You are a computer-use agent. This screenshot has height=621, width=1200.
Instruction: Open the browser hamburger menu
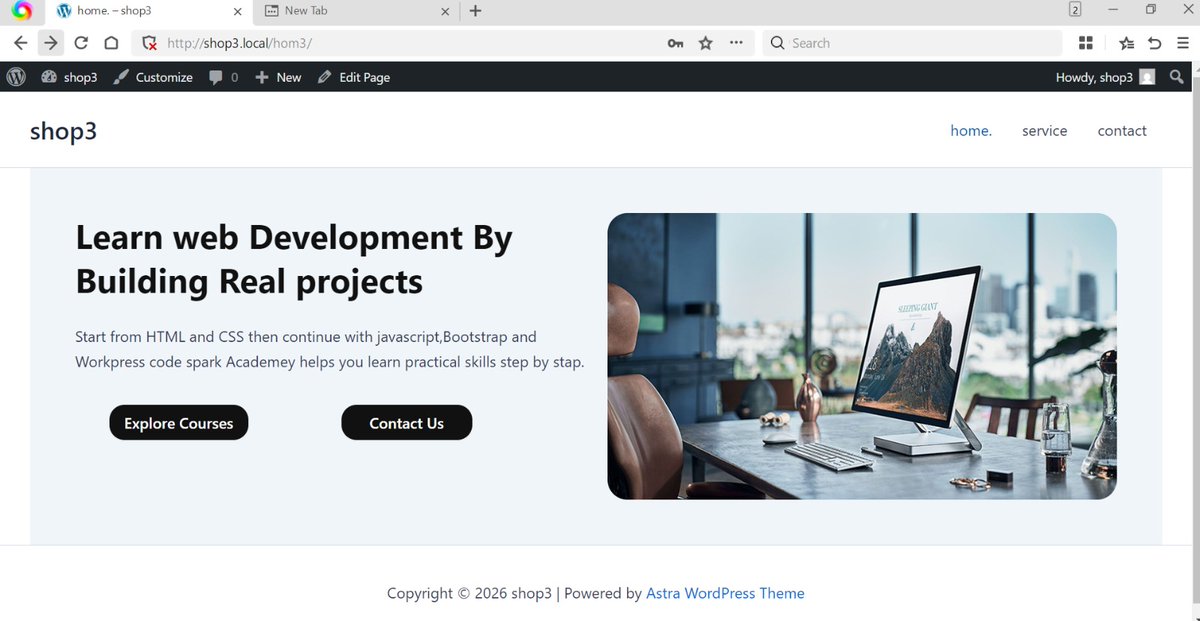coord(1181,43)
